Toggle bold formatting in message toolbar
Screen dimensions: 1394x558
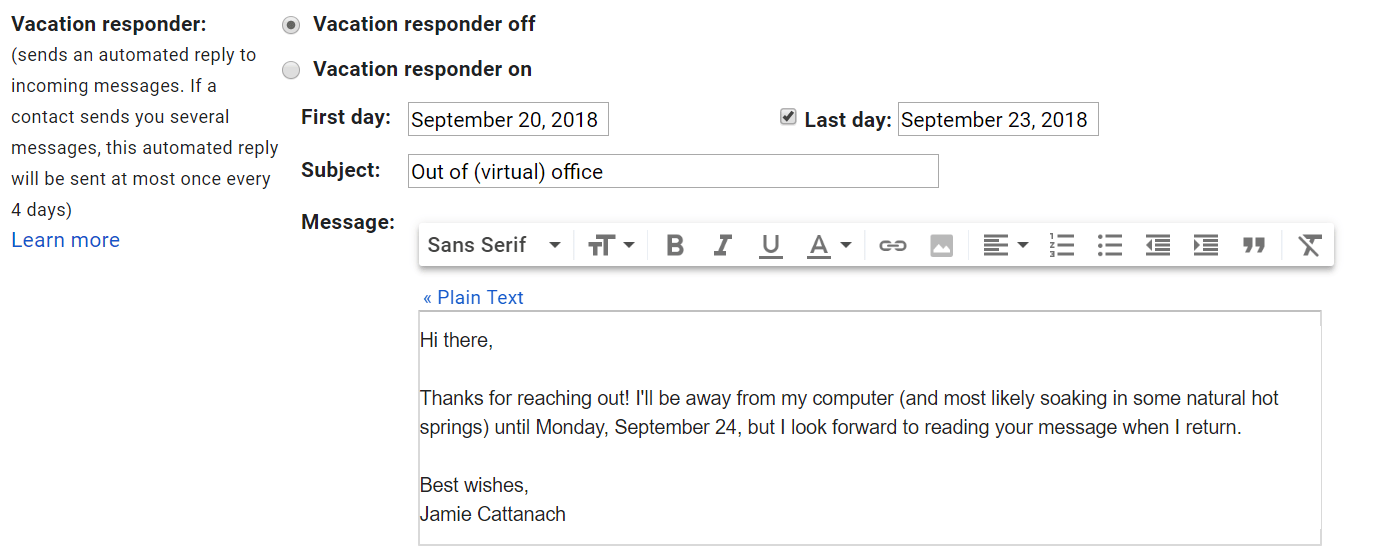pos(675,245)
